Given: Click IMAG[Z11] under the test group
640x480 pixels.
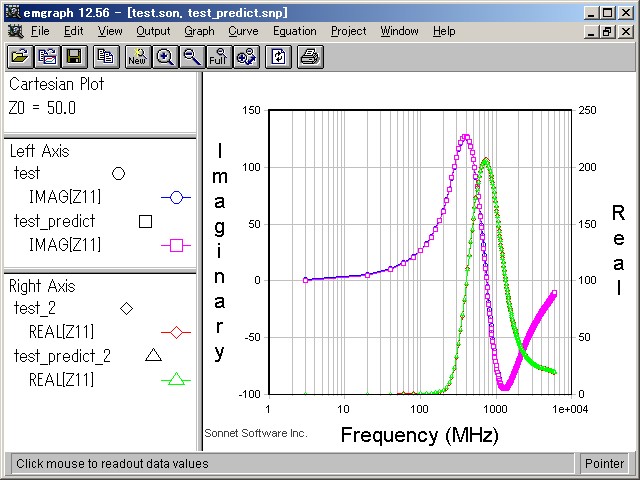Looking at the screenshot, I should [x=64, y=197].
